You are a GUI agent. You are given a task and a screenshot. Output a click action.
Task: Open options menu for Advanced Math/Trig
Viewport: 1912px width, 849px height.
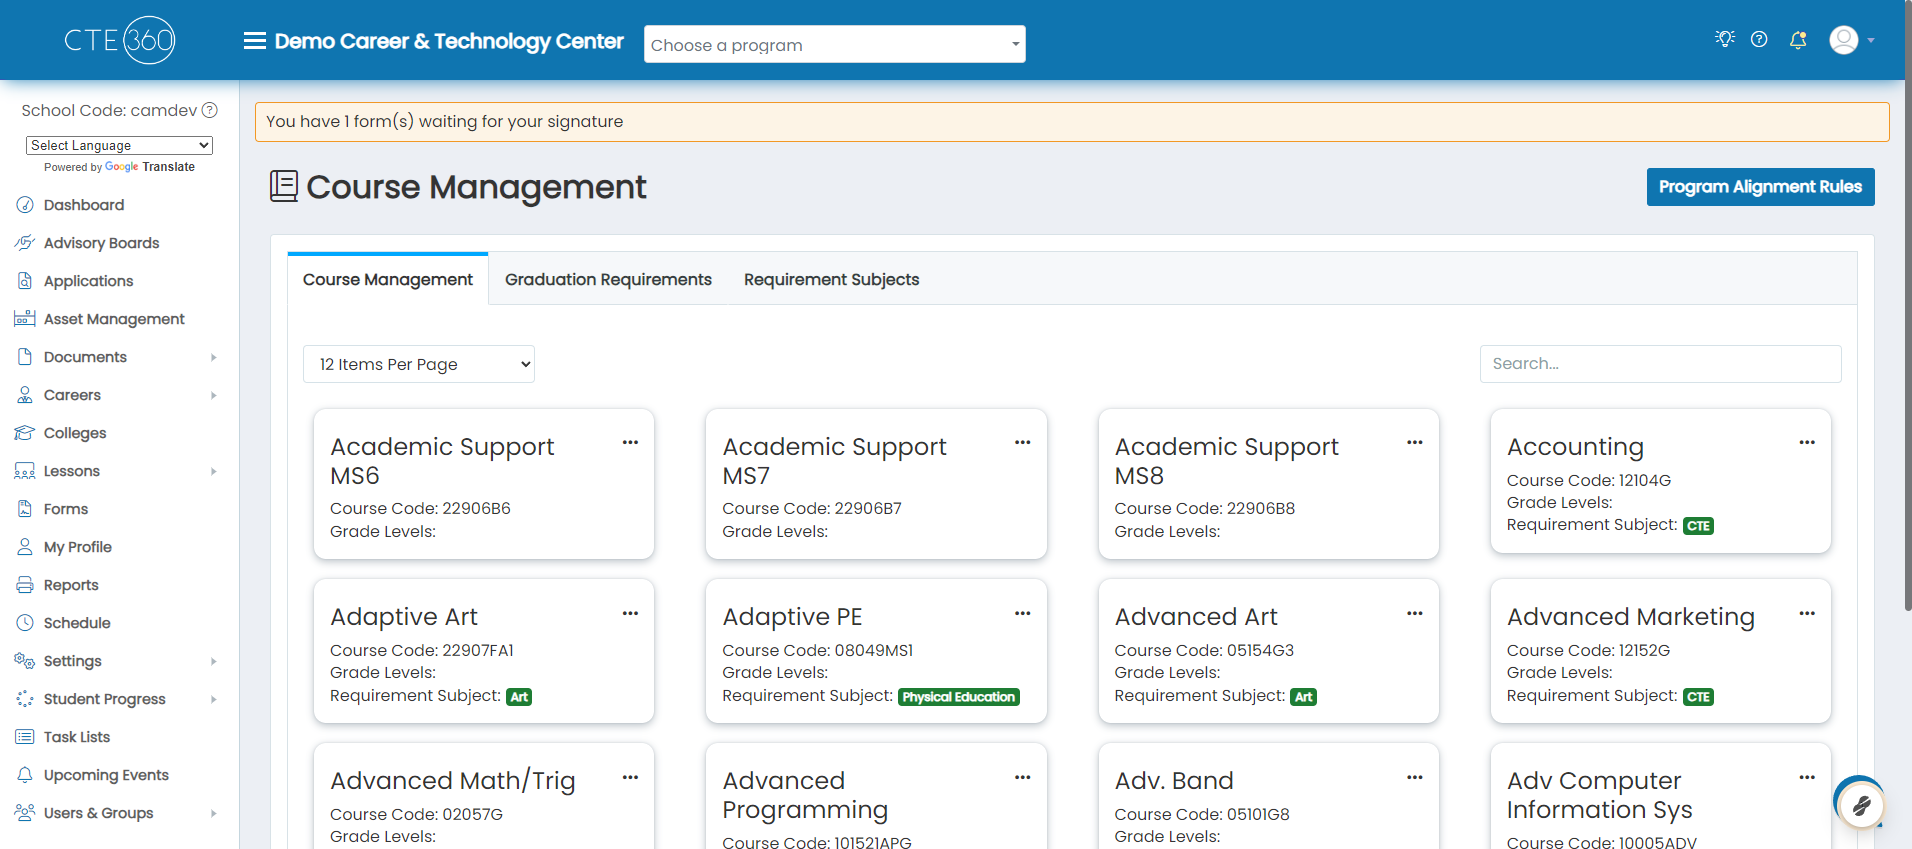[630, 777]
